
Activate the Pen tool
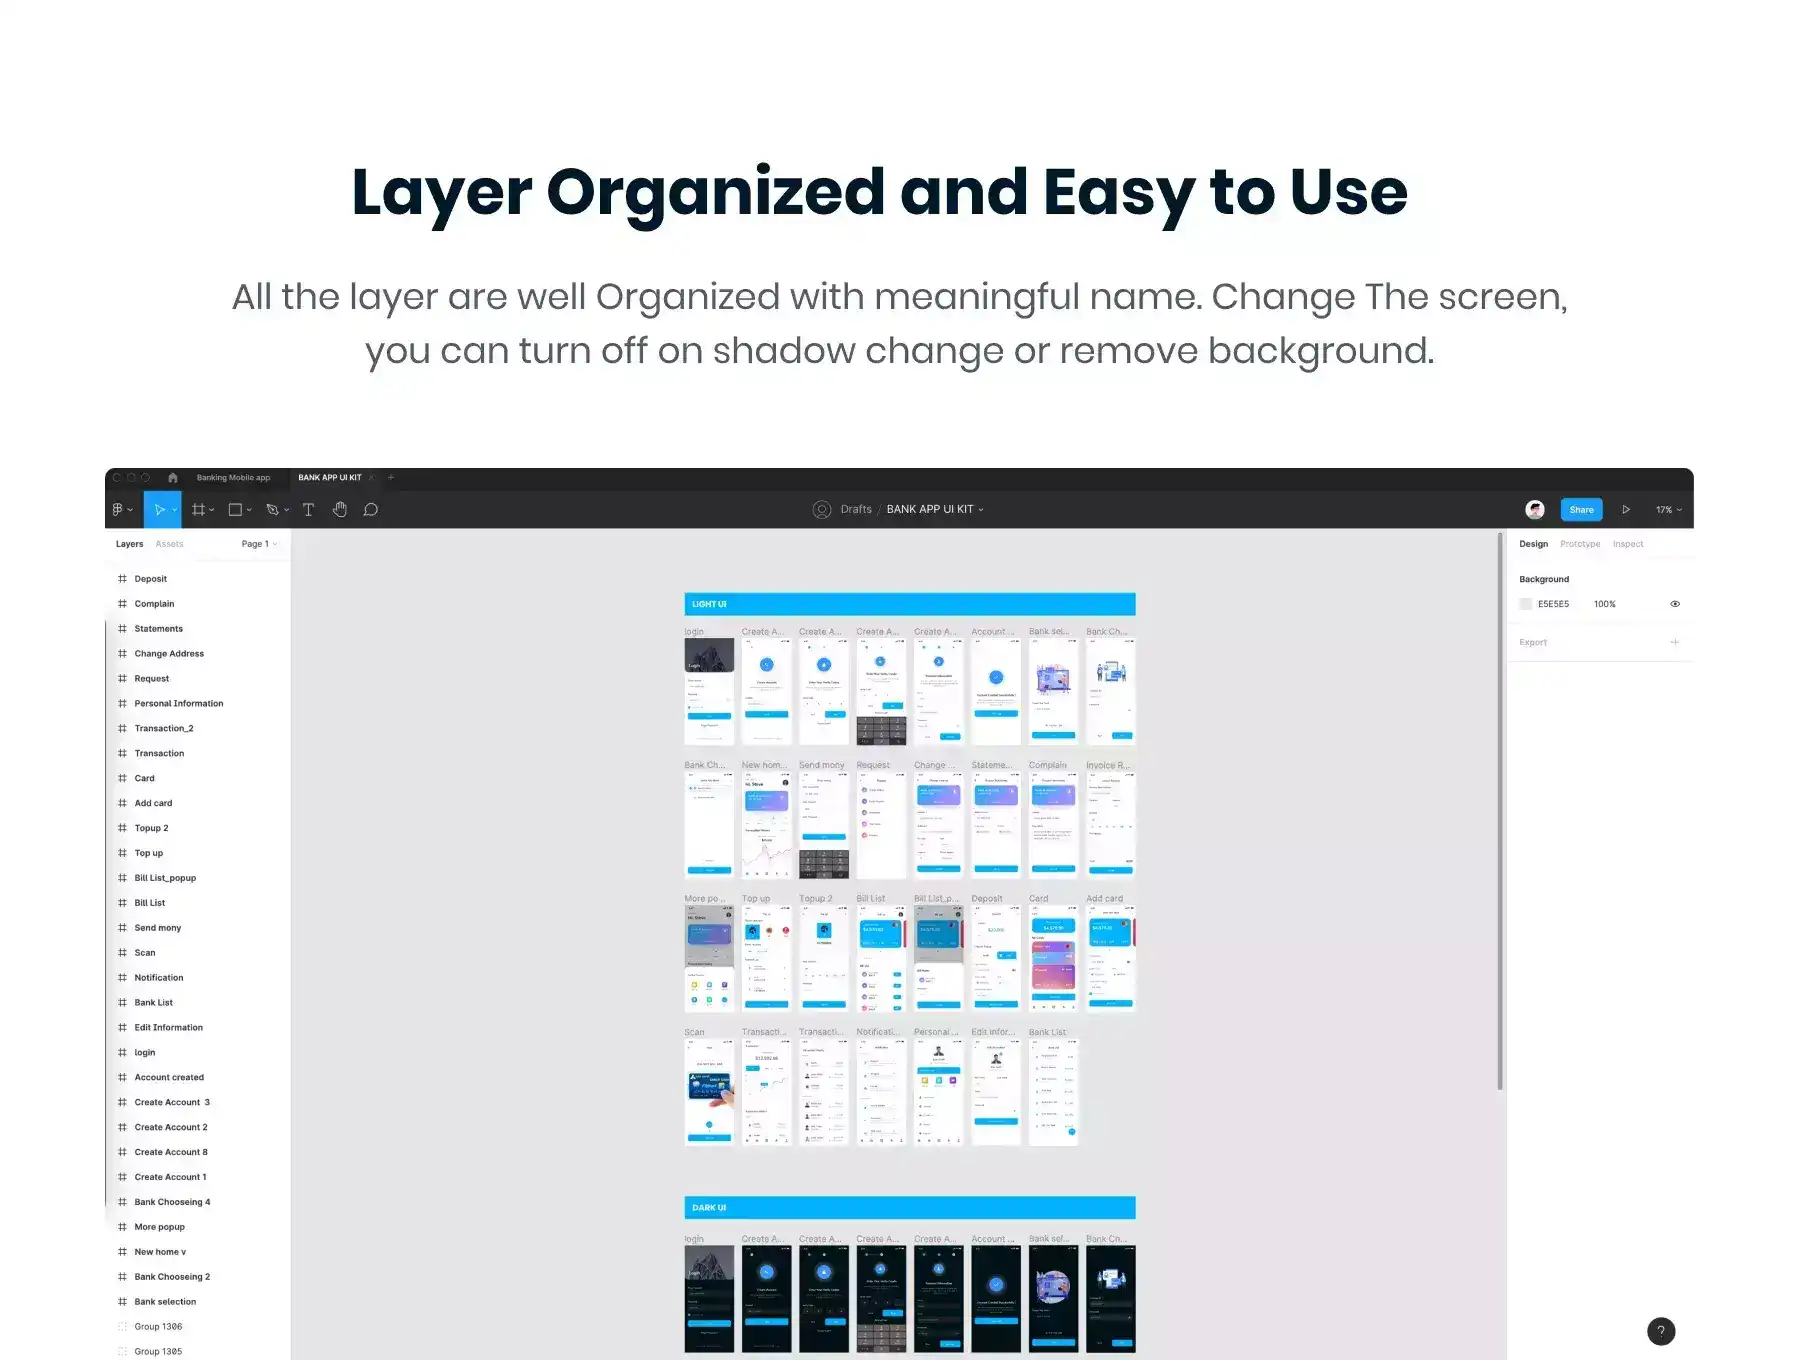272,510
